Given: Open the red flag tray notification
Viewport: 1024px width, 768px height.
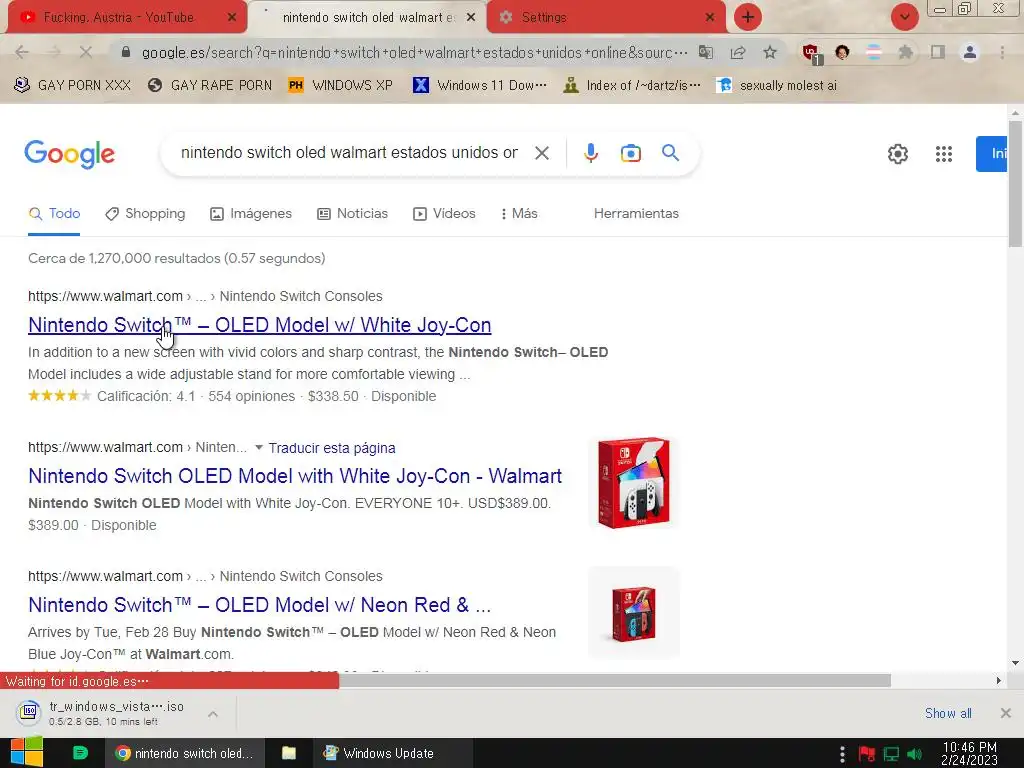Looking at the screenshot, I should (867, 754).
